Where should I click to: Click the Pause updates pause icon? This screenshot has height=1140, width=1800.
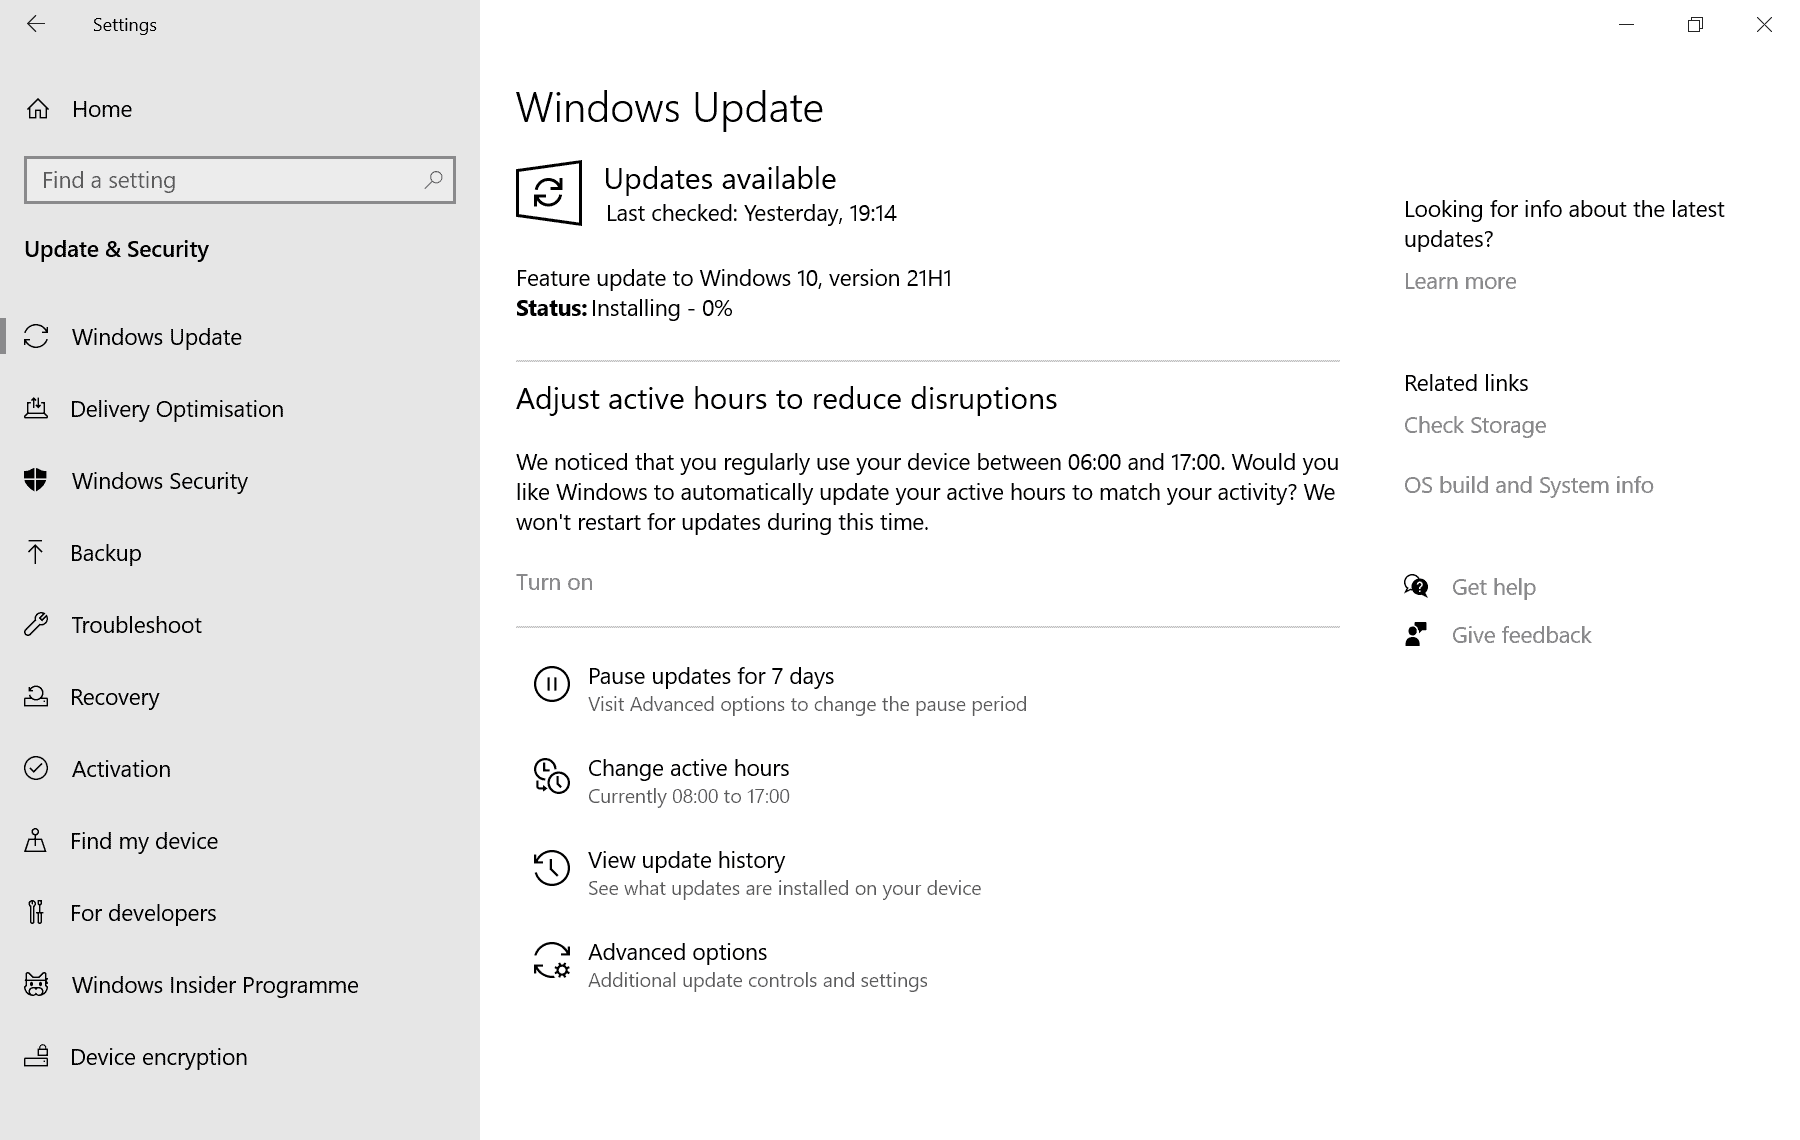point(551,685)
